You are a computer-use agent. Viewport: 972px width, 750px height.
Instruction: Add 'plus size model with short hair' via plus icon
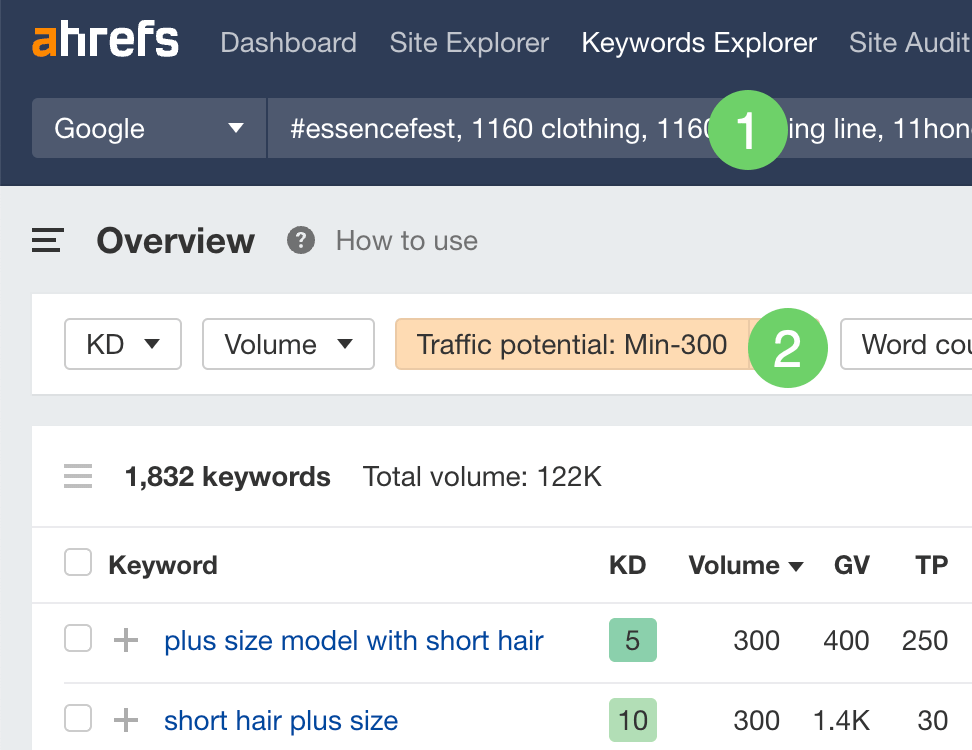124,640
